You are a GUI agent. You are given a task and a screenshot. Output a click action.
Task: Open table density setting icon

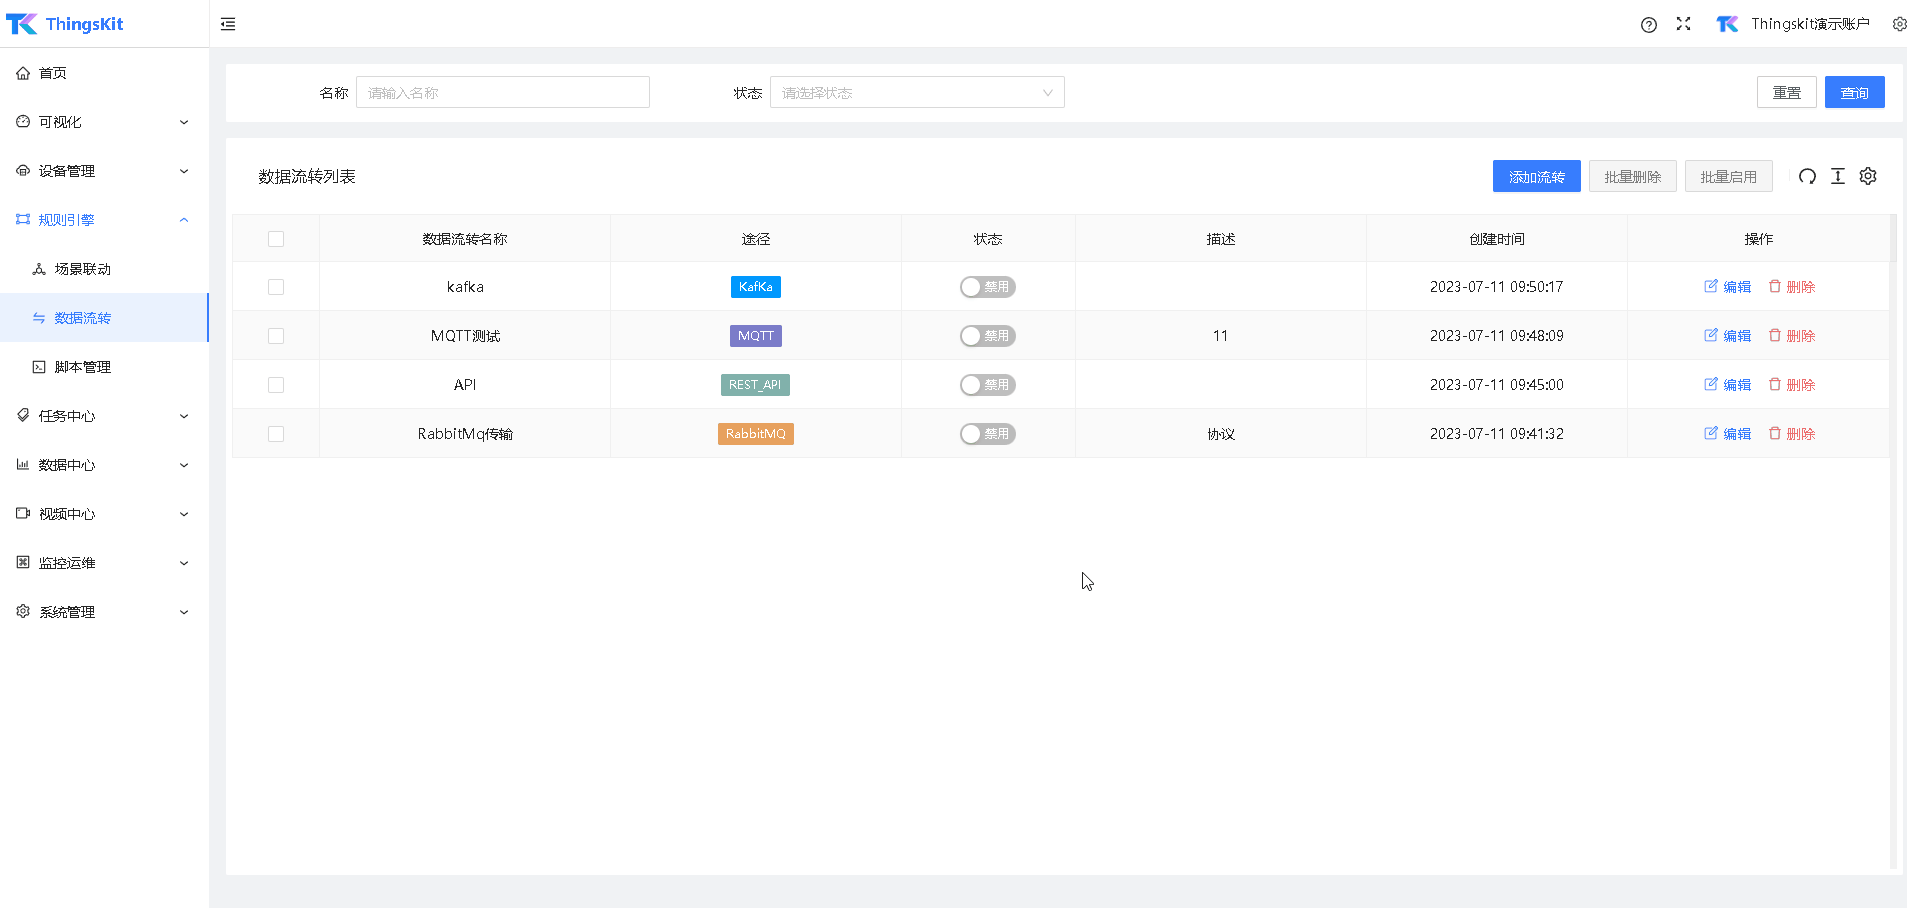(x=1837, y=177)
